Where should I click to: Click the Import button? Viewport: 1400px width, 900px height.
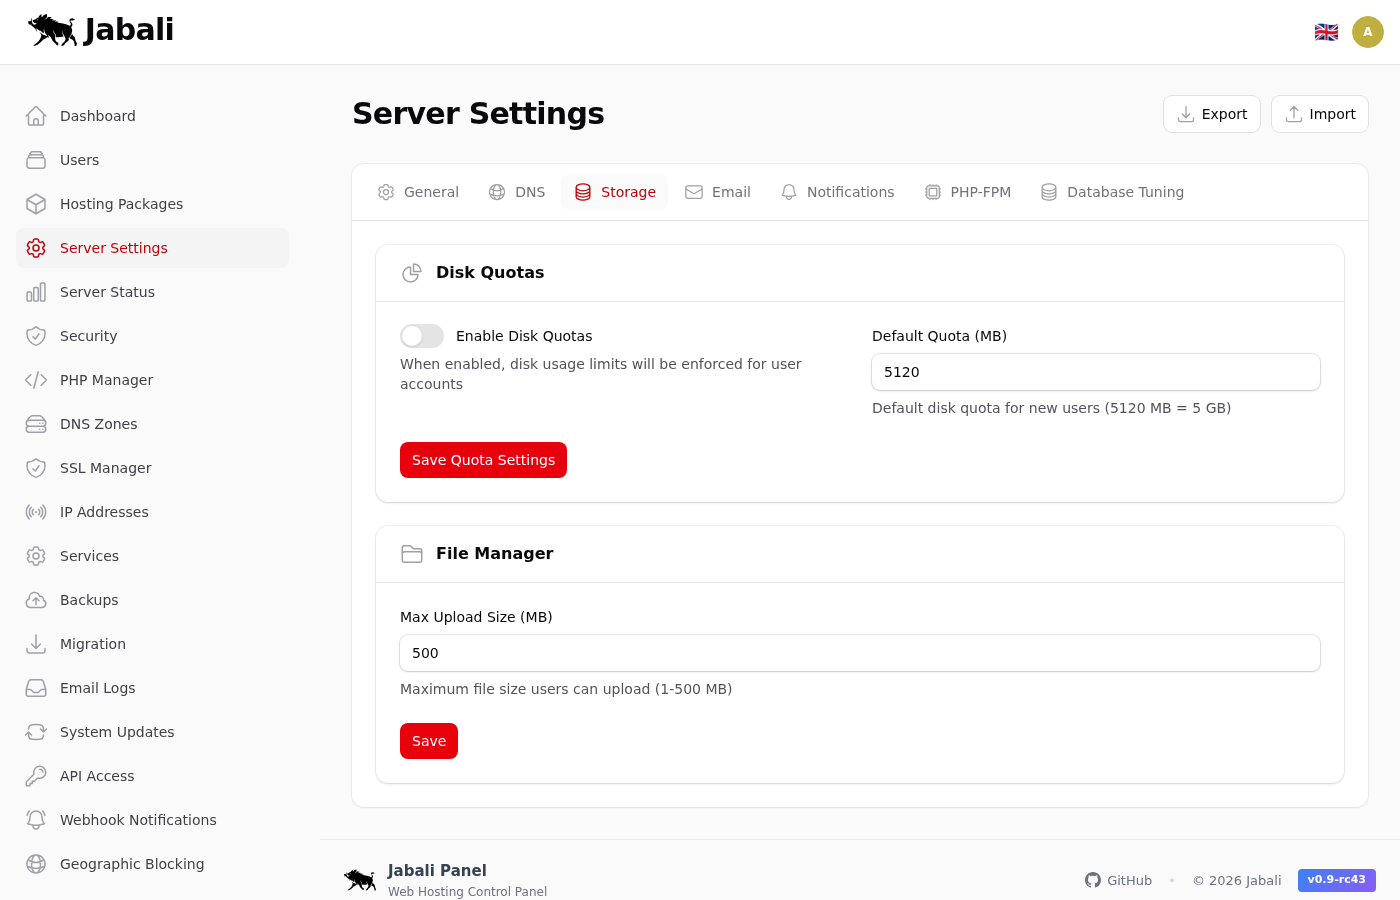pyautogui.click(x=1319, y=114)
